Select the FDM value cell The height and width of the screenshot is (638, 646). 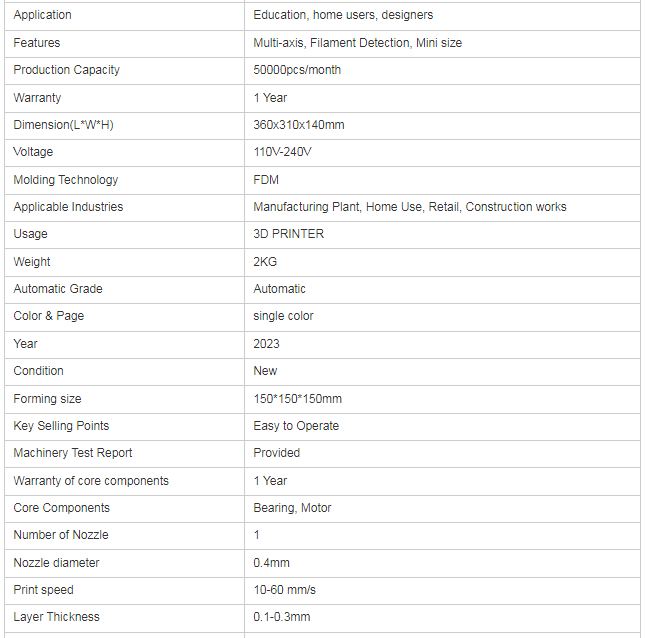[266, 180]
